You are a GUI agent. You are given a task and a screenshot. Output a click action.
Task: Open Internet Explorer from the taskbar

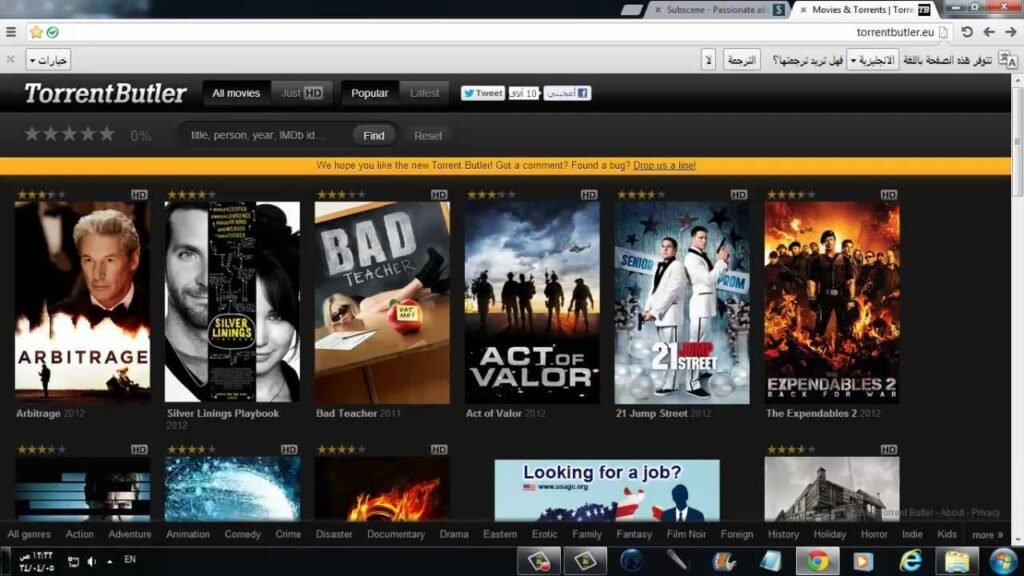(x=910, y=561)
